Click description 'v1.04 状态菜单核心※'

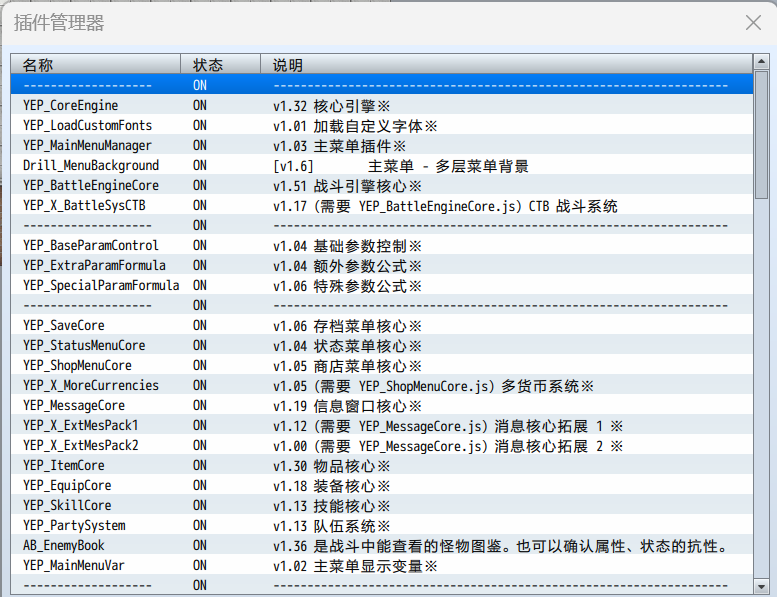pyautogui.click(x=347, y=346)
